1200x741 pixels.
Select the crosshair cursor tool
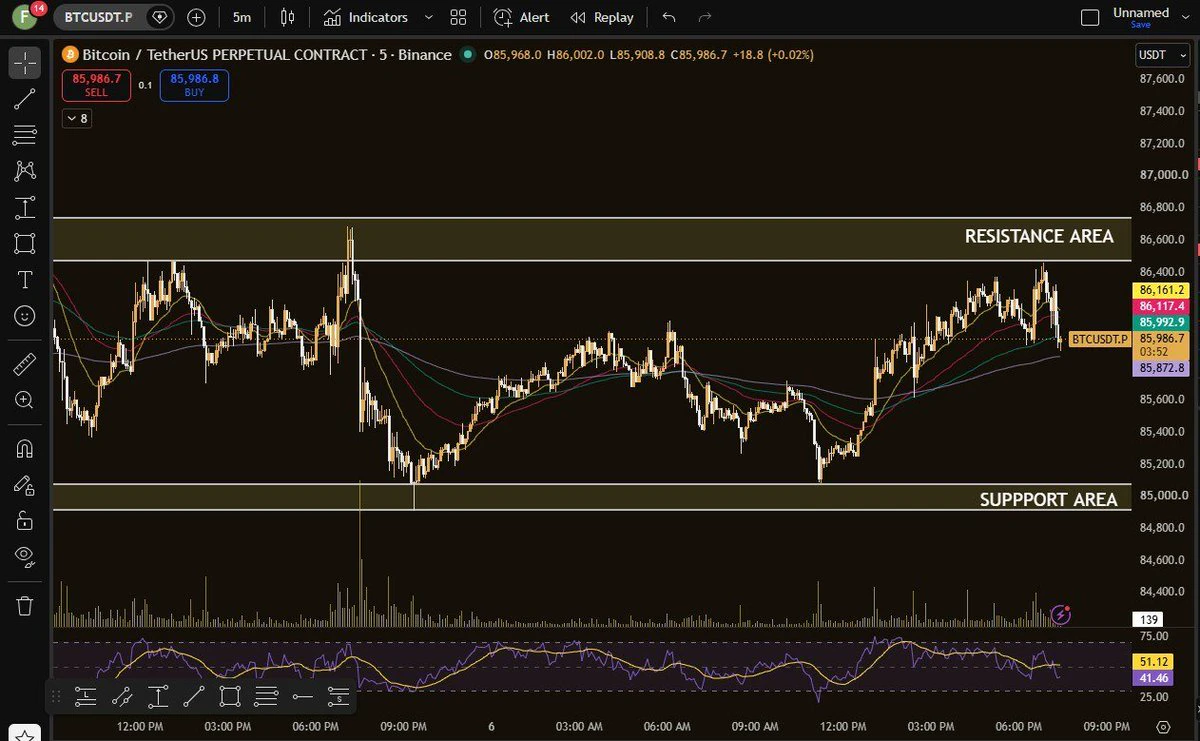coord(25,62)
